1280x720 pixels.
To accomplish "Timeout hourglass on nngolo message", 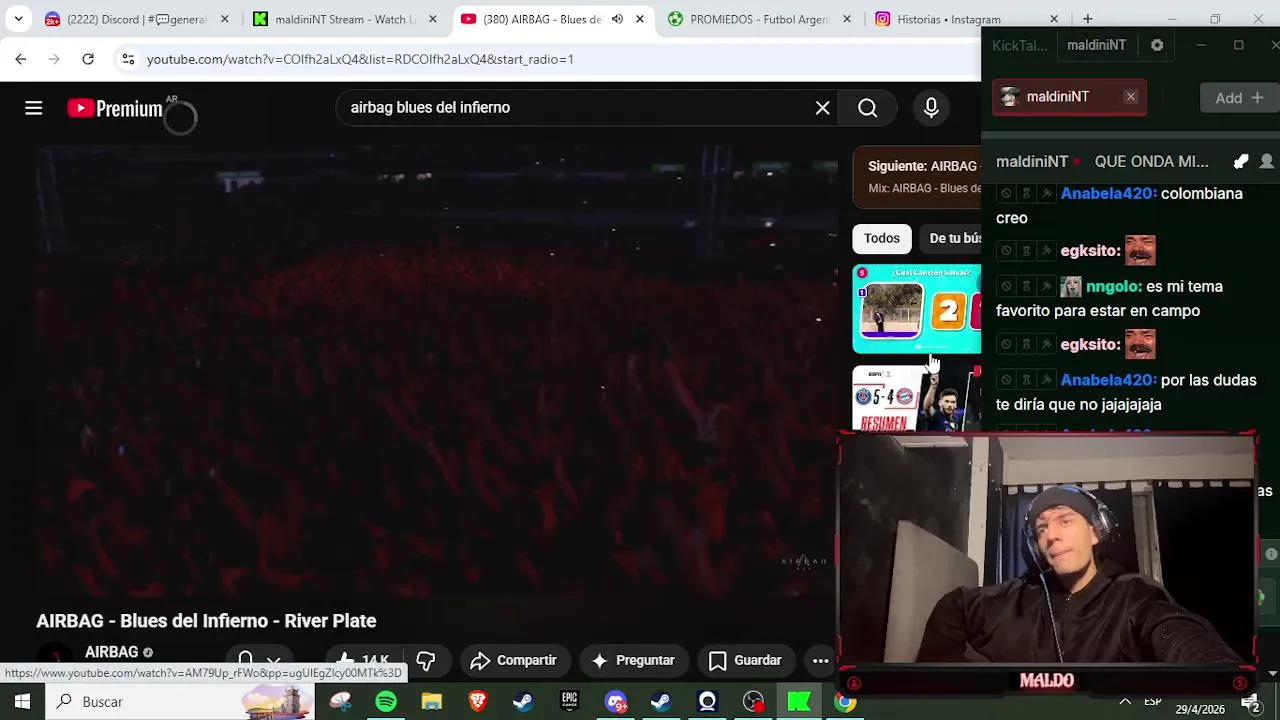I will point(1026,287).
